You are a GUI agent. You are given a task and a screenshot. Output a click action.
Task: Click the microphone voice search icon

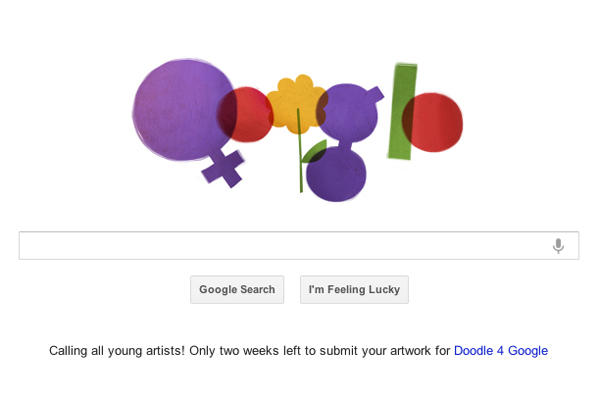[558, 246]
